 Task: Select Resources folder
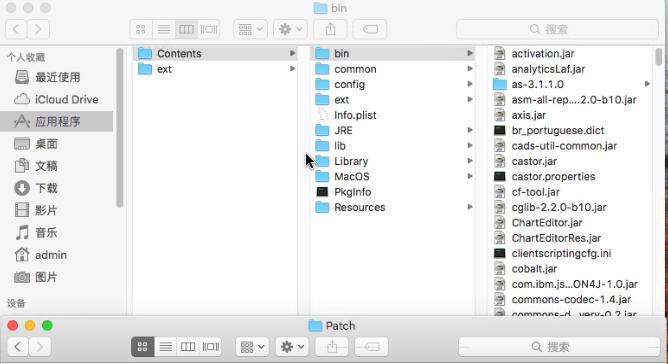tap(393, 207)
